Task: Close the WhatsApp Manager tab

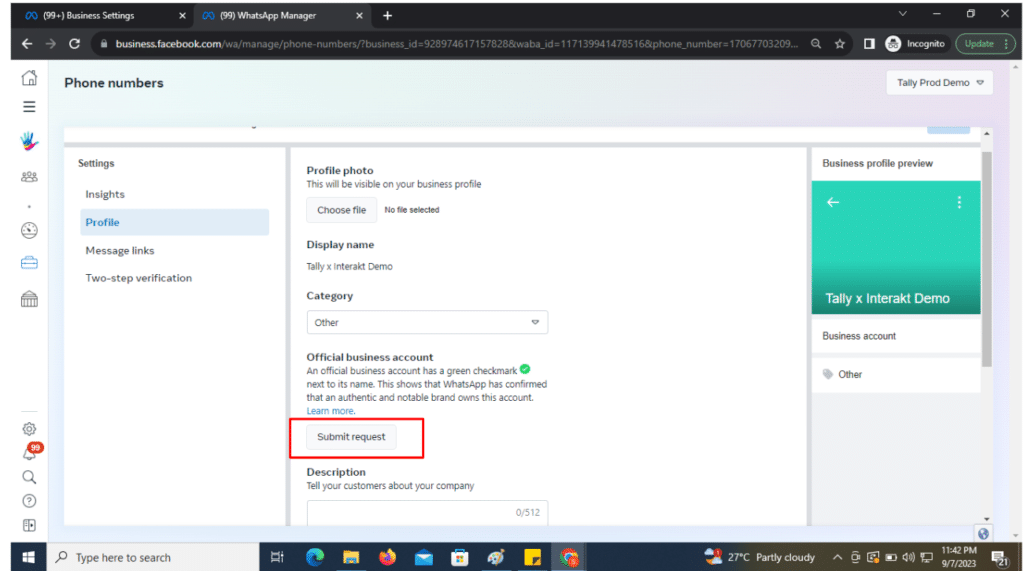Action: 359,16
